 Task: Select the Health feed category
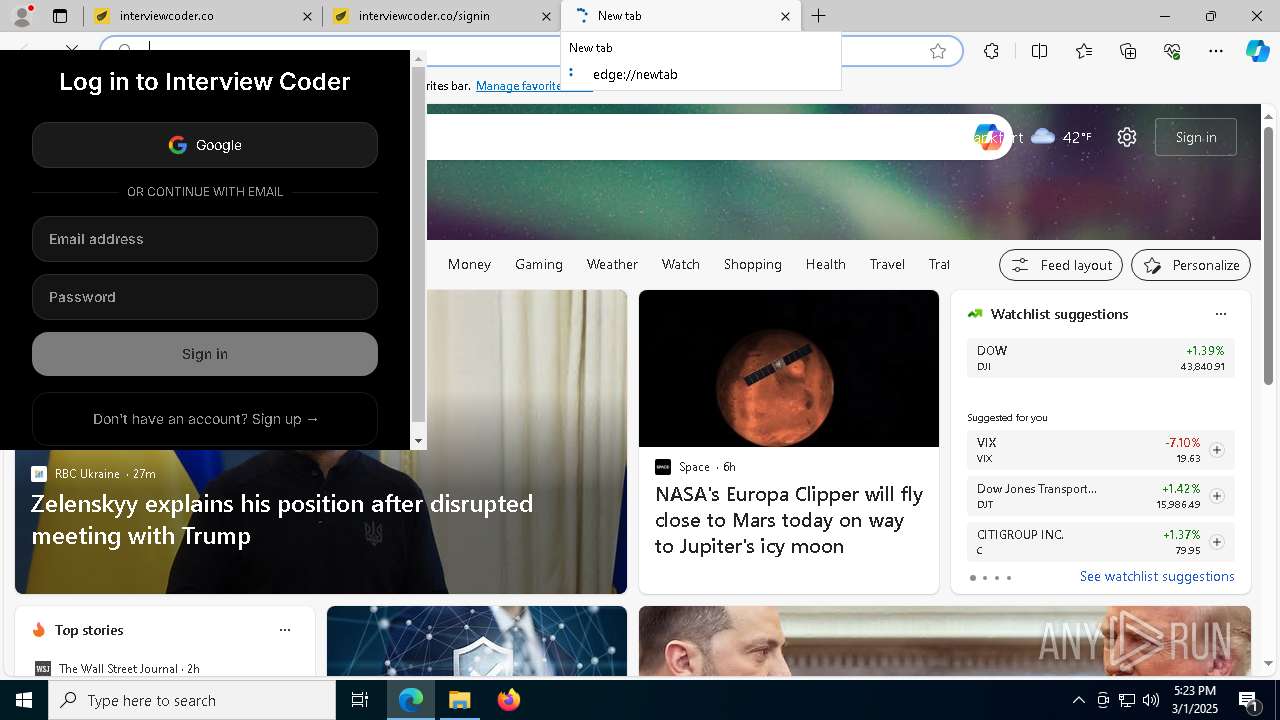click(x=825, y=264)
